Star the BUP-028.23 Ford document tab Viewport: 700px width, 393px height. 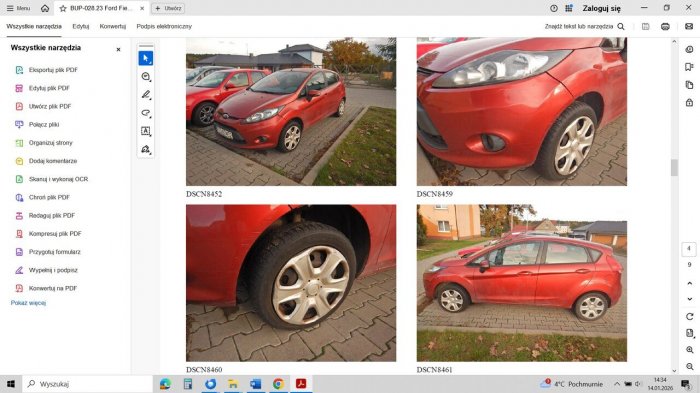[x=63, y=8]
